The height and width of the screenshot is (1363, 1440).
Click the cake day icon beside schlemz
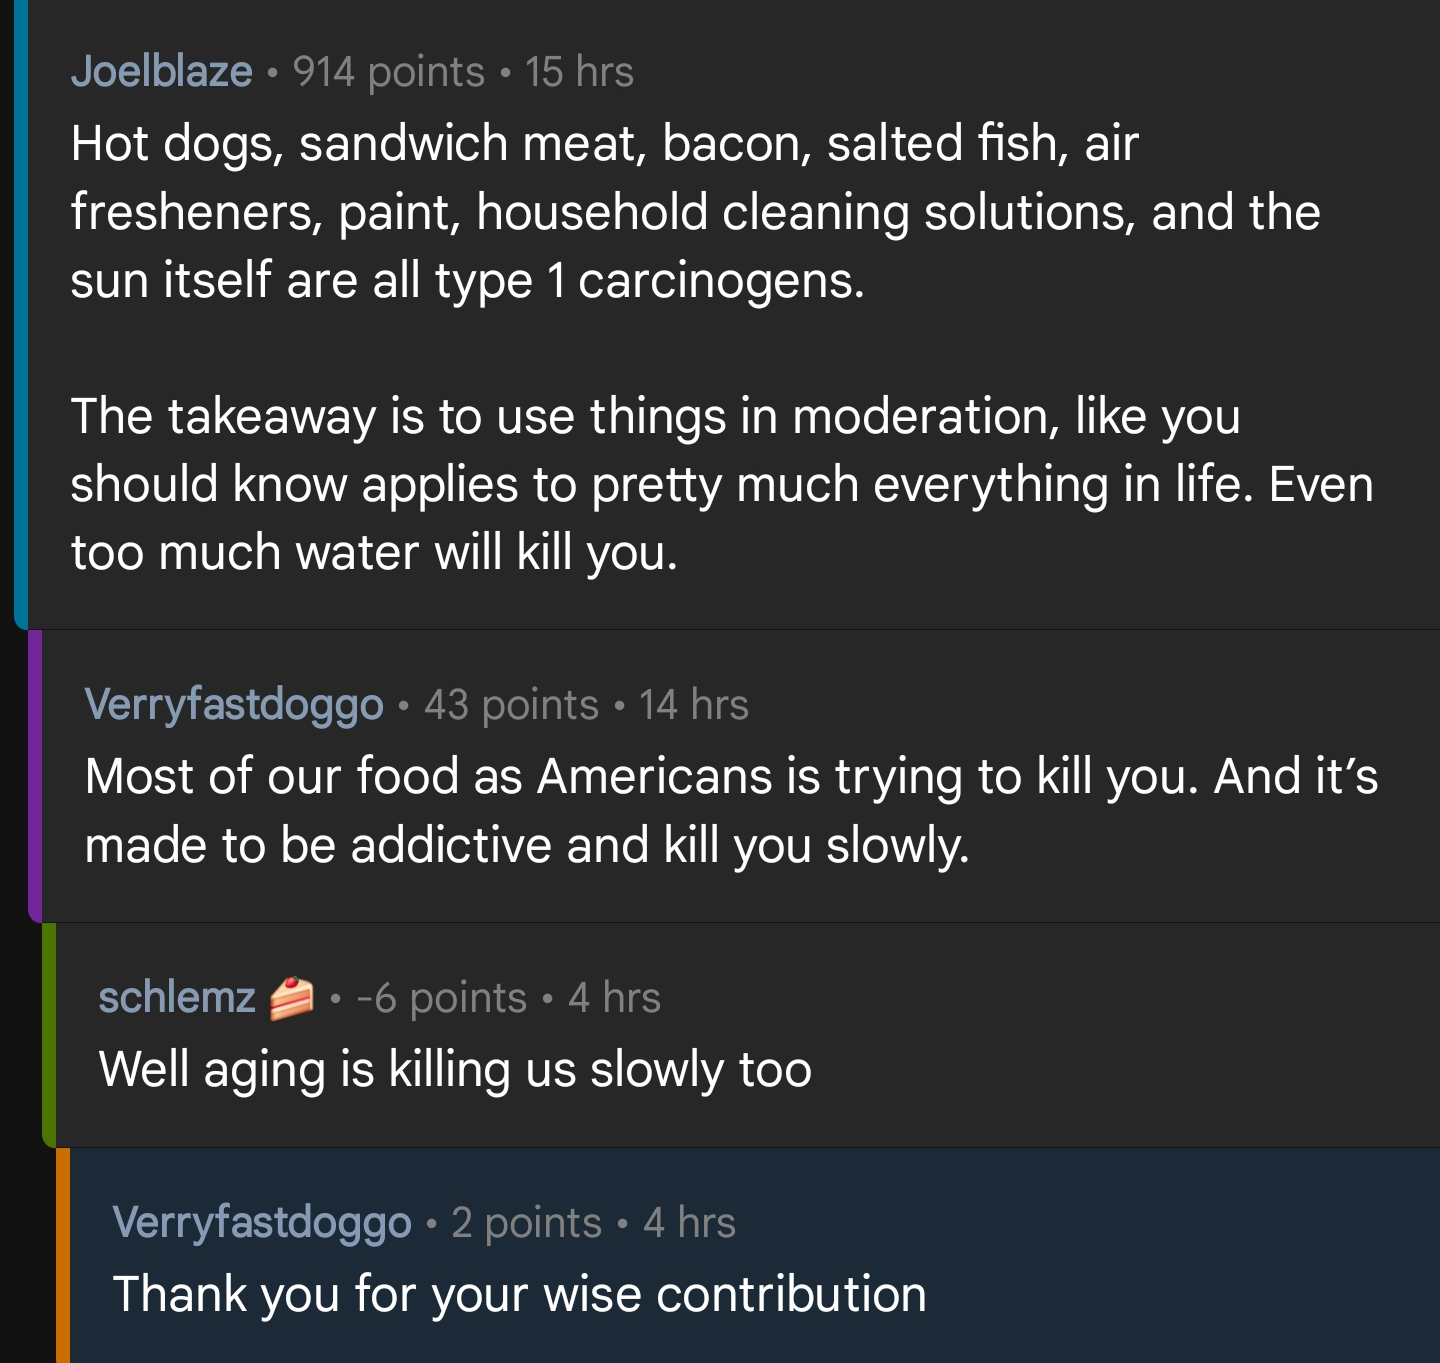[292, 998]
